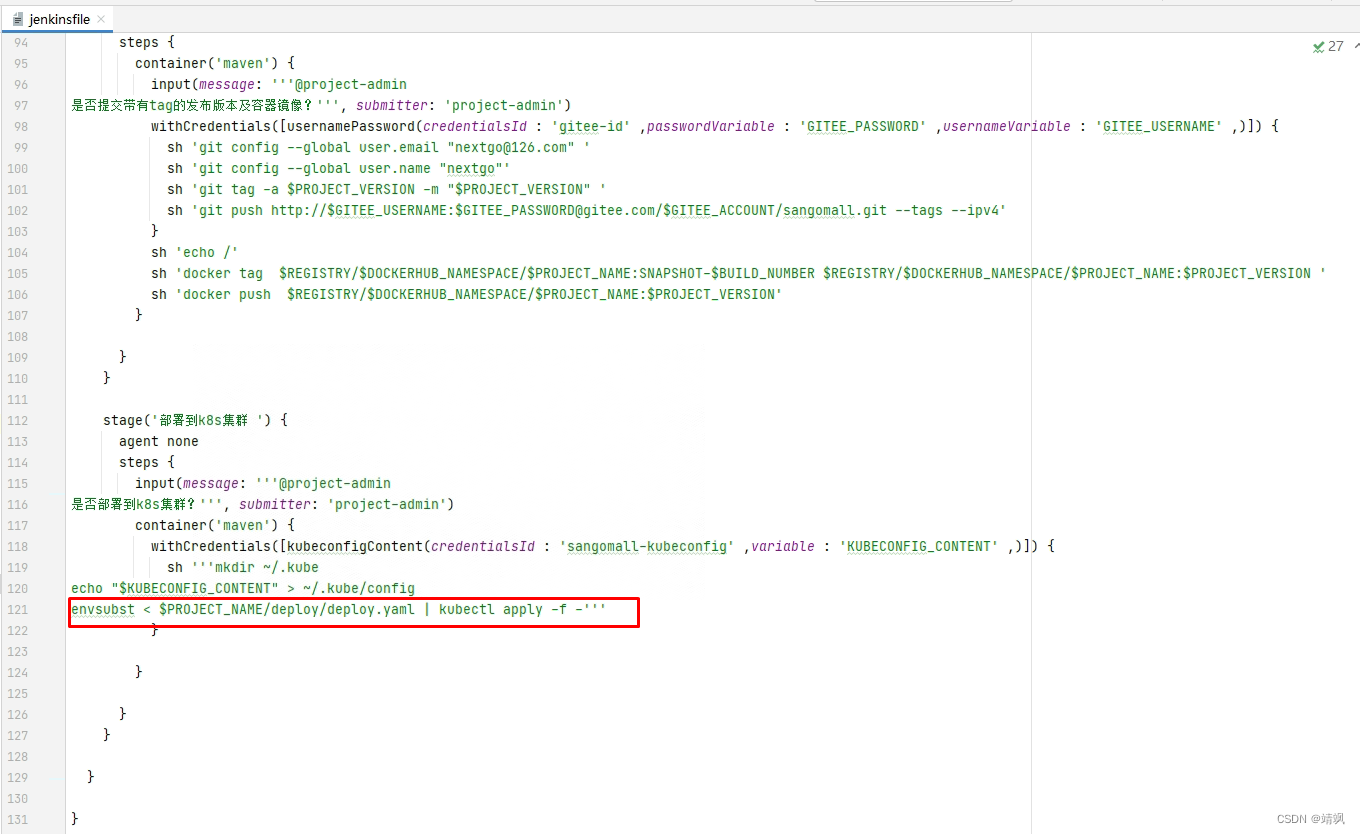
Task: Click line number 98 in the gutter
Action: pyautogui.click(x=20, y=126)
